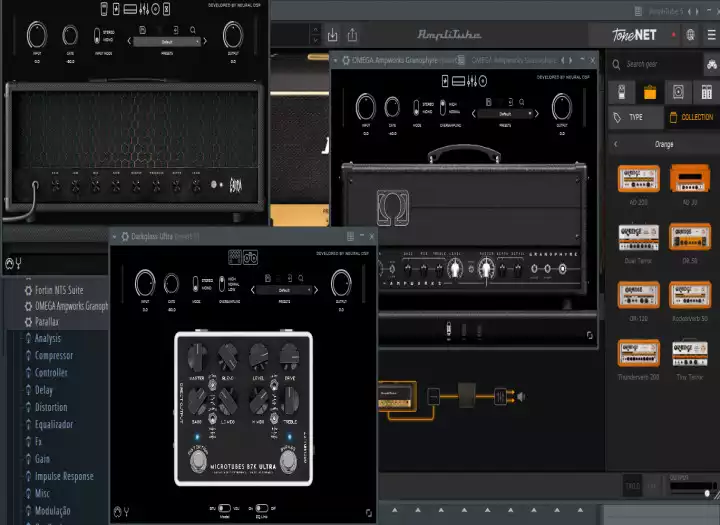Switch to the TYPE tab

[636, 118]
